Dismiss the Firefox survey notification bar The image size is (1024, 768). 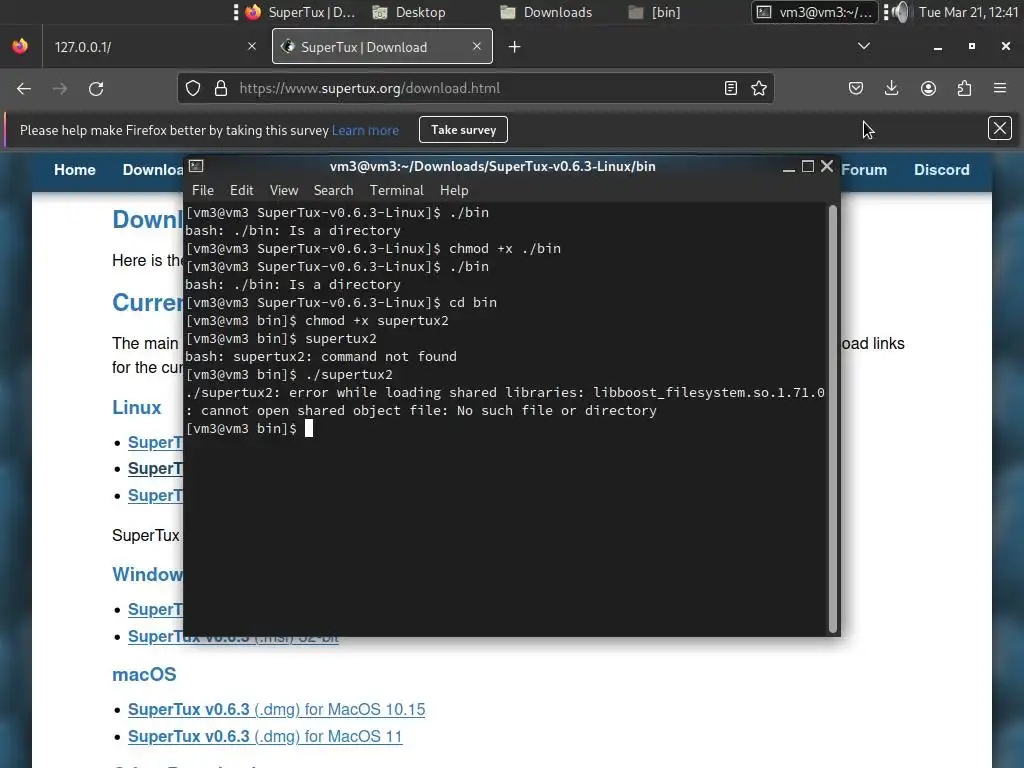[x=1000, y=129]
